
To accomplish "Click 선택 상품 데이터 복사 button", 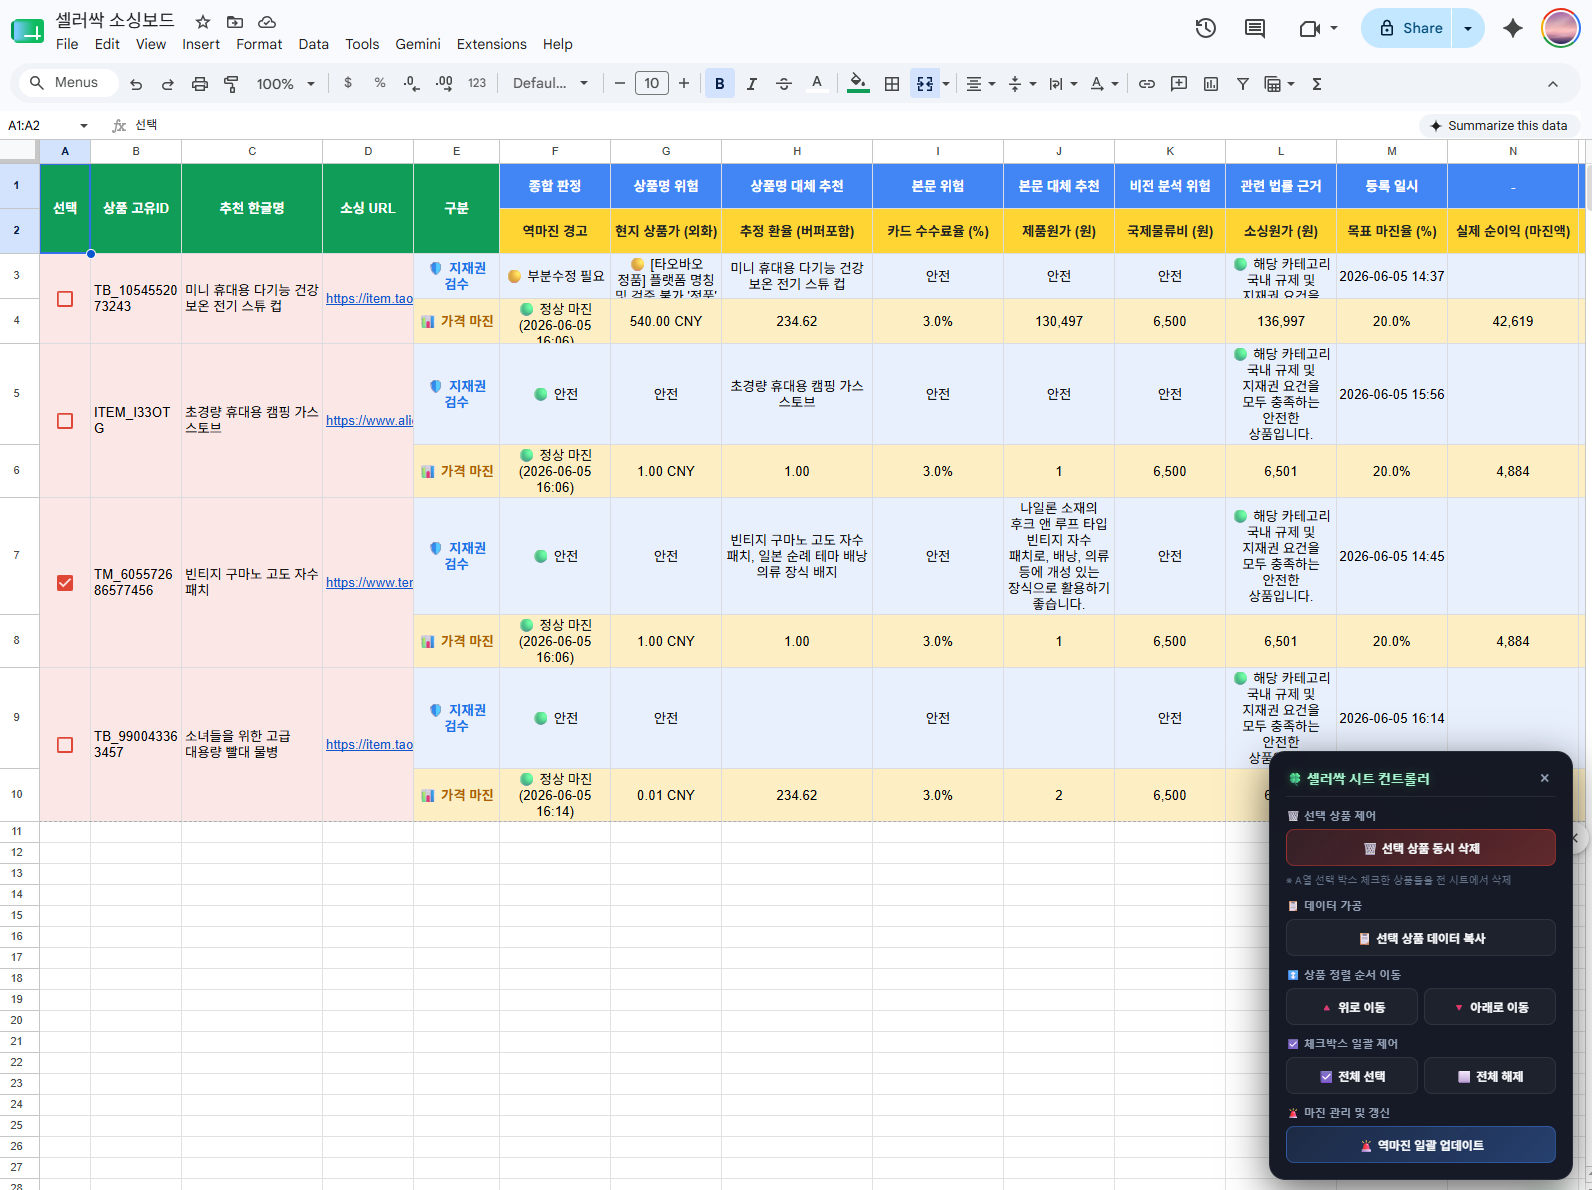I will [x=1420, y=938].
